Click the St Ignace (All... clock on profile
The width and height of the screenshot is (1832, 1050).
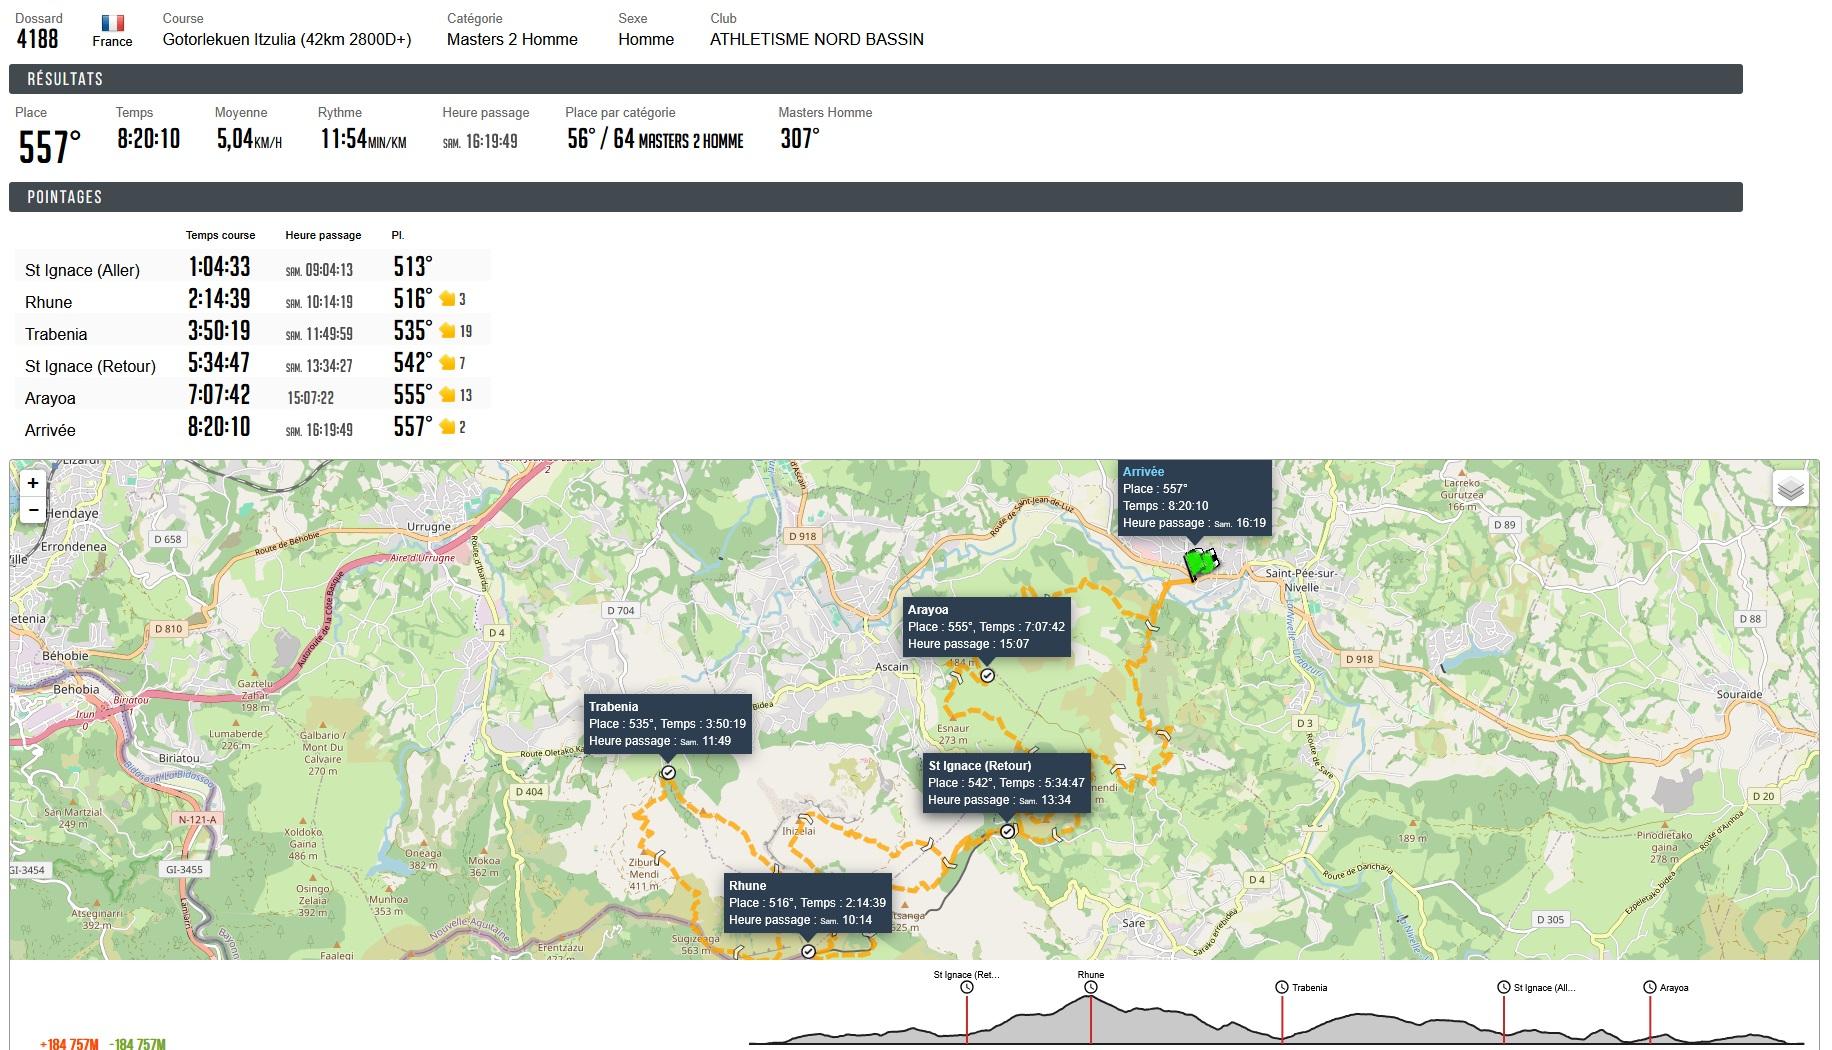[1503, 988]
